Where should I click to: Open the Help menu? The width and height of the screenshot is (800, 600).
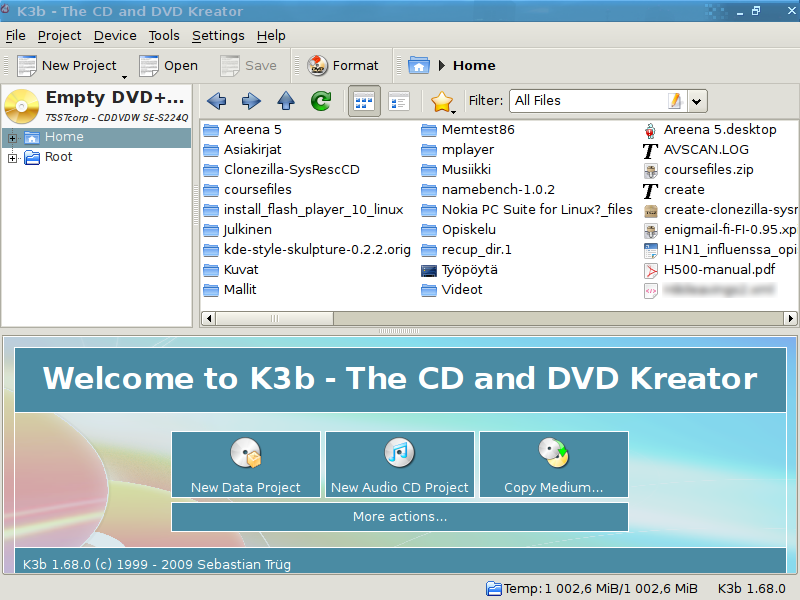pyautogui.click(x=271, y=36)
